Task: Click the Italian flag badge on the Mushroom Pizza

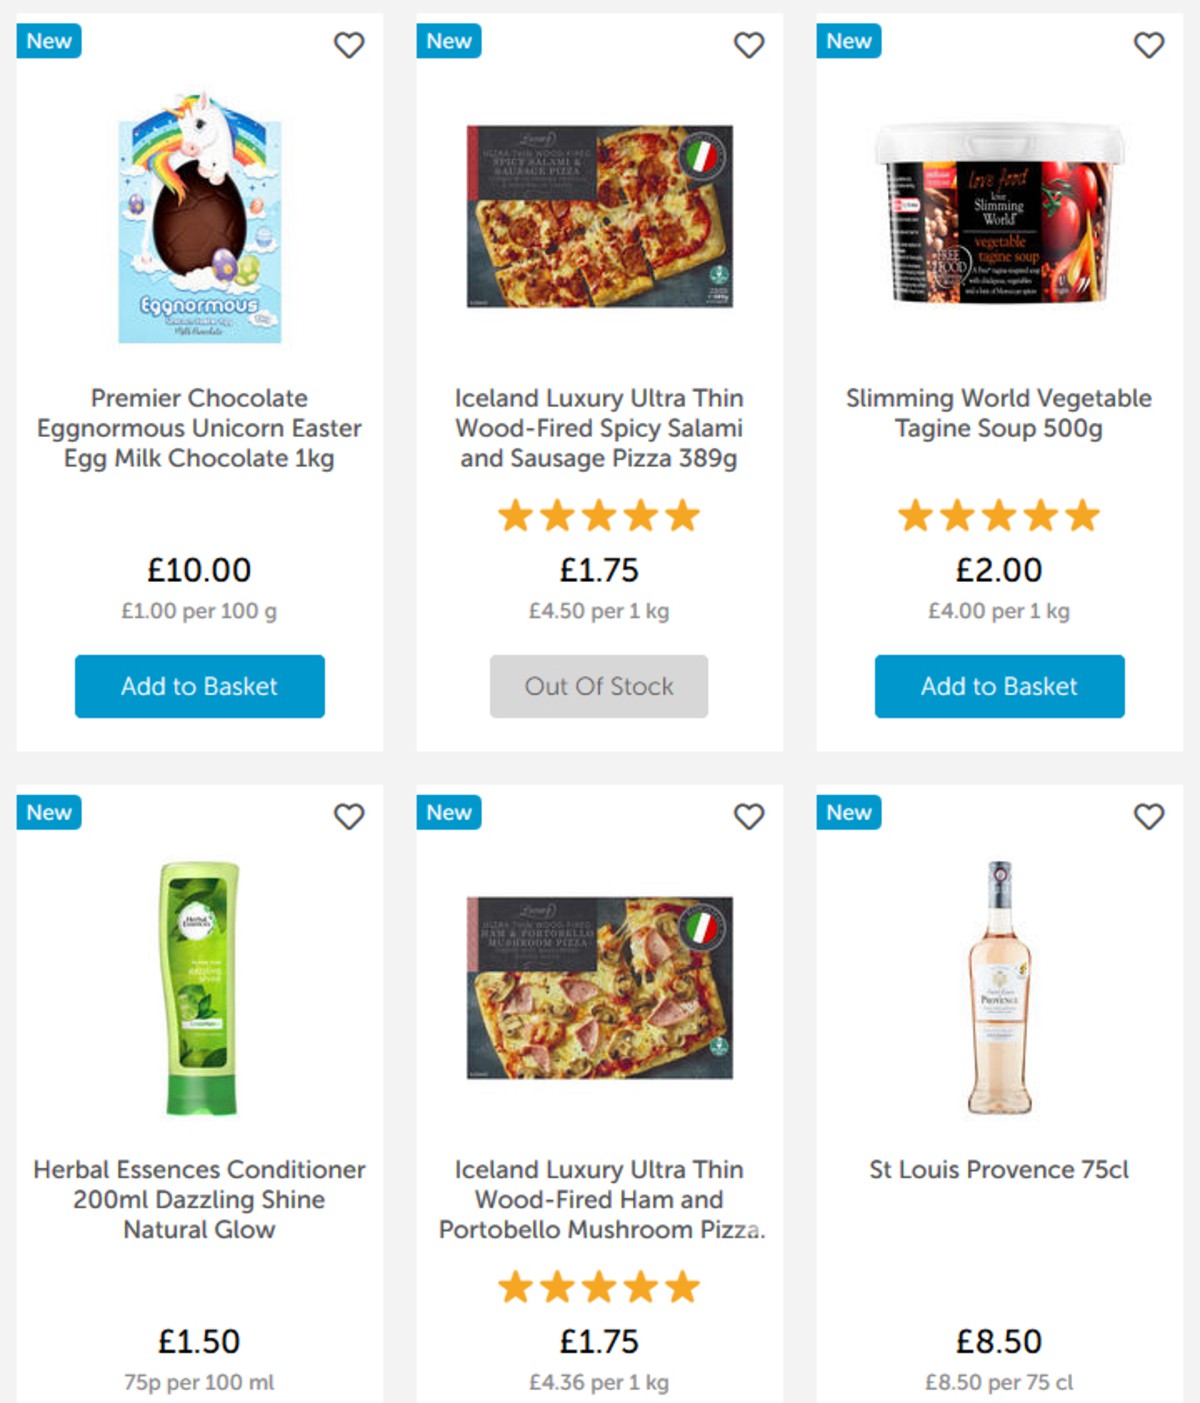Action: [x=703, y=928]
